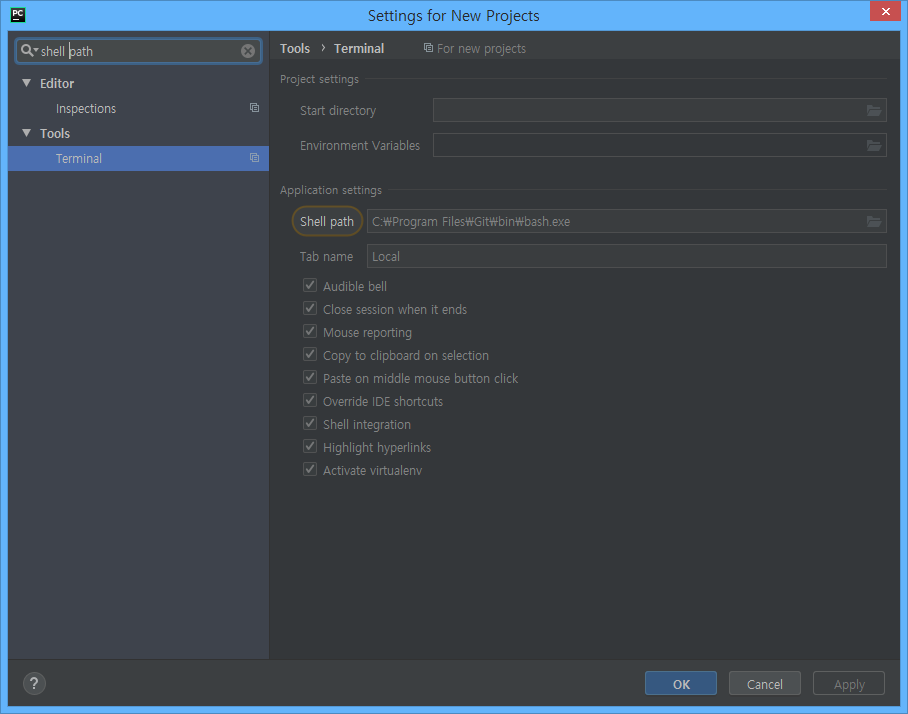Click the 'Tab name' label
This screenshot has width=908, height=714.
[326, 257]
